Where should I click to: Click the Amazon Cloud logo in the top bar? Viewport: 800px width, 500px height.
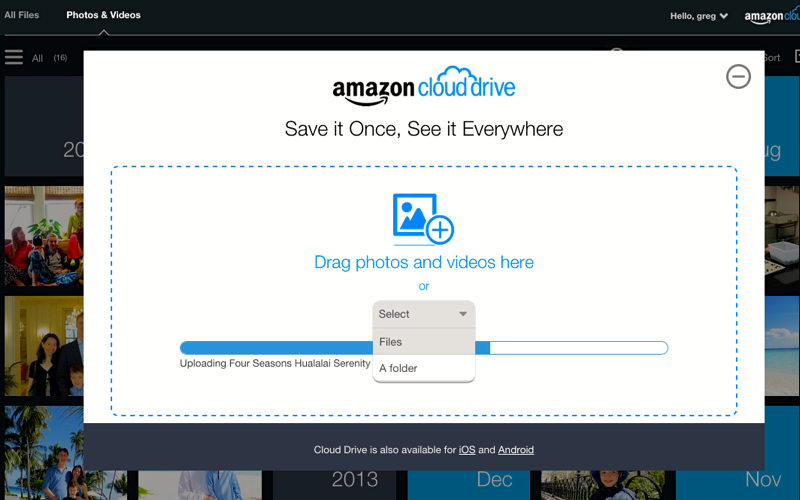(771, 16)
